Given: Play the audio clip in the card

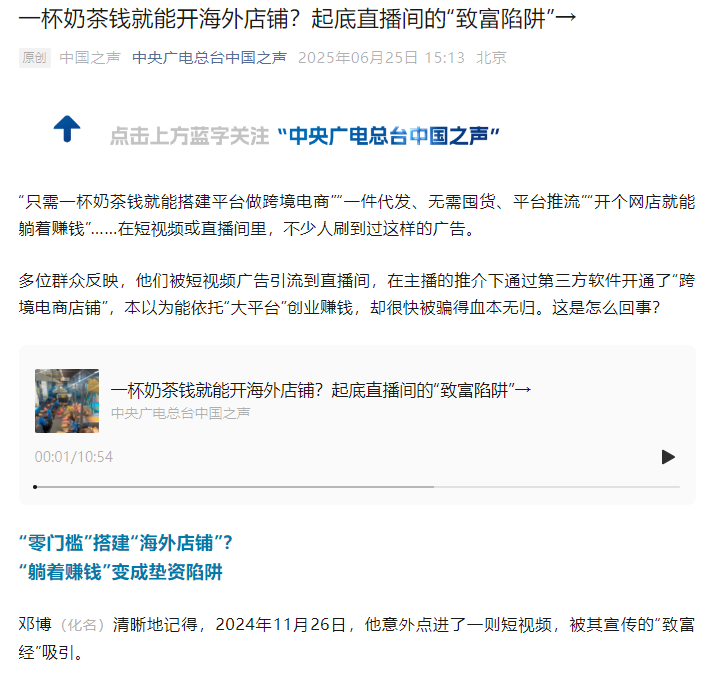Looking at the screenshot, I should pyautogui.click(x=668, y=457).
